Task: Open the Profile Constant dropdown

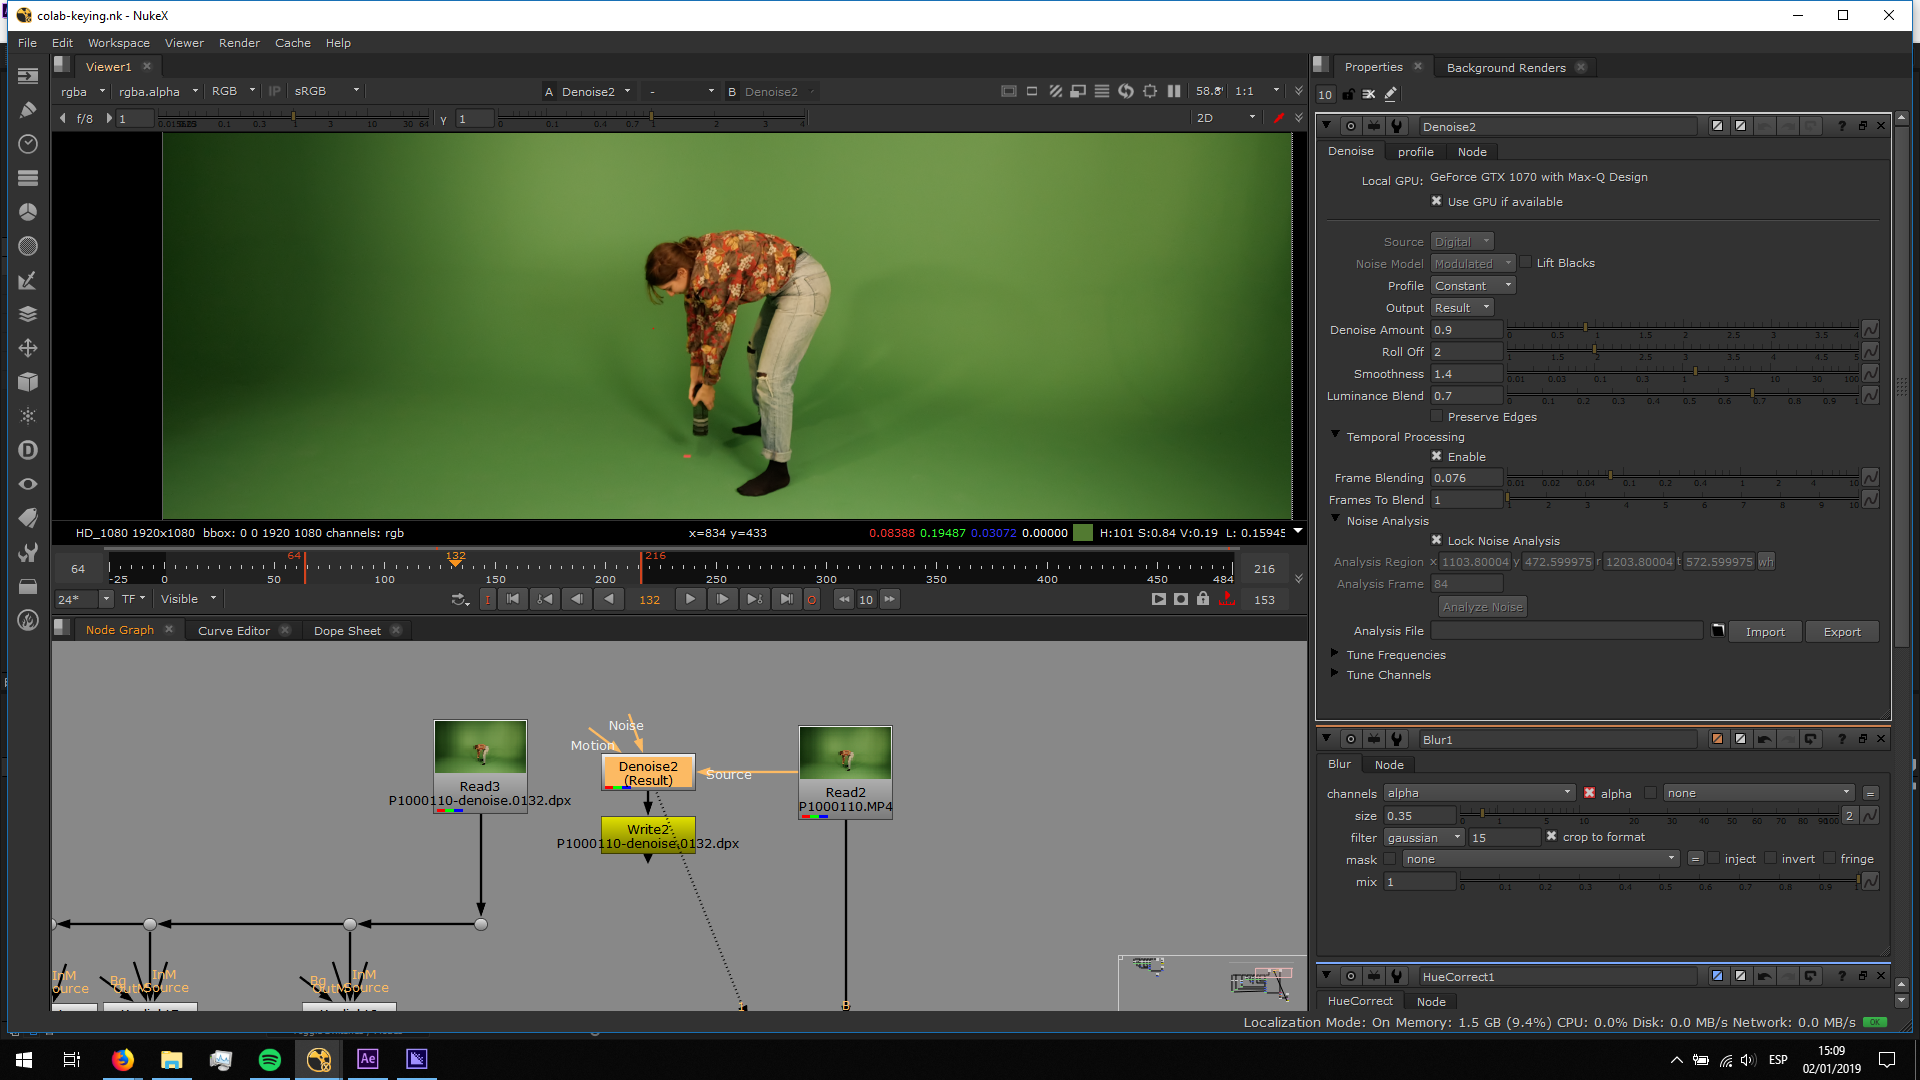Action: (1473, 286)
